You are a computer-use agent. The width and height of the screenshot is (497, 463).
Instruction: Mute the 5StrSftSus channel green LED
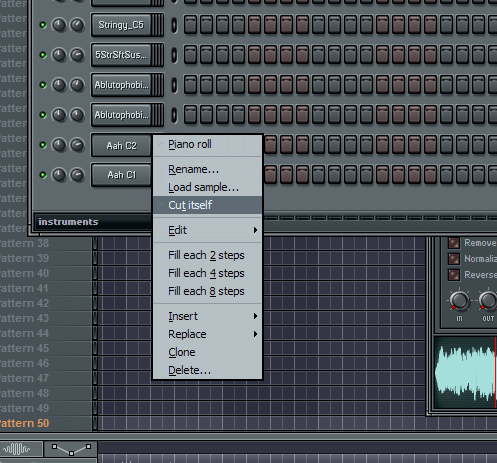coord(43,55)
